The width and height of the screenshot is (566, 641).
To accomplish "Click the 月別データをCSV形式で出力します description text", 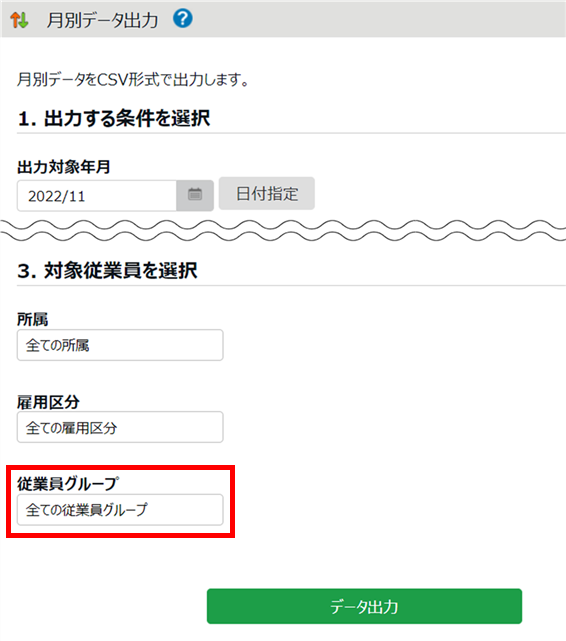I will [x=133, y=80].
